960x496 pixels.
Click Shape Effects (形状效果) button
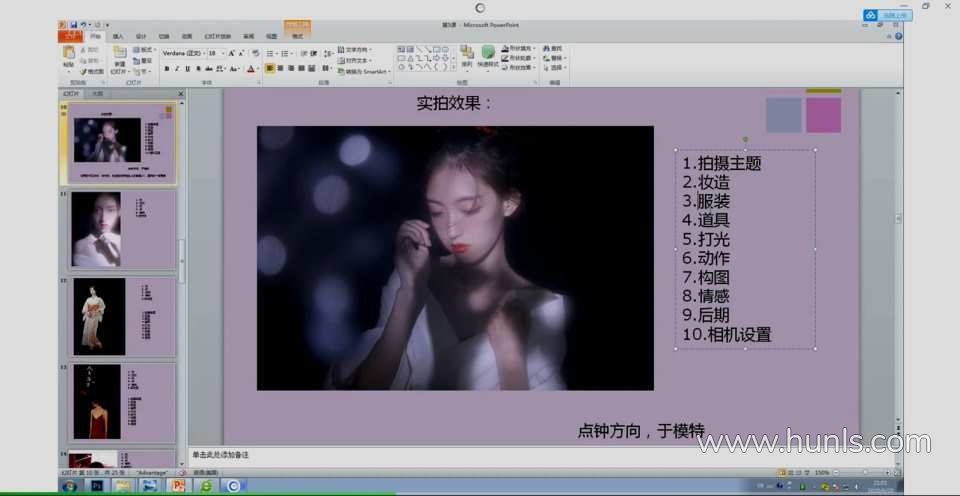[x=519, y=68]
